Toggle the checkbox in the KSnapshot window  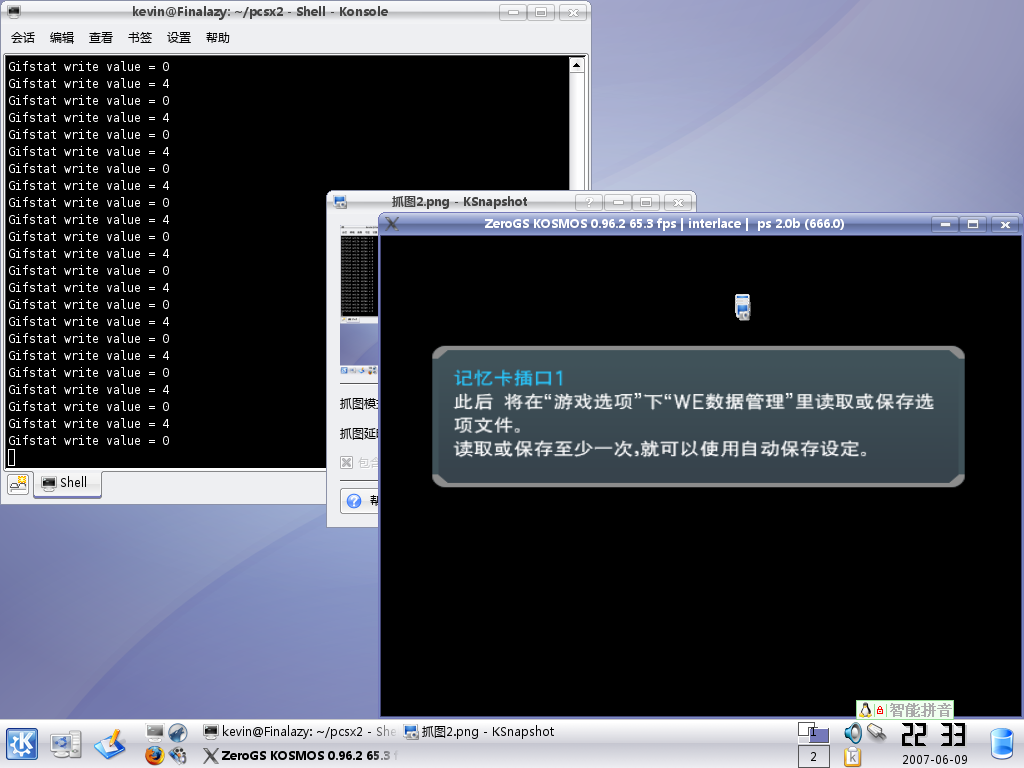tap(347, 462)
